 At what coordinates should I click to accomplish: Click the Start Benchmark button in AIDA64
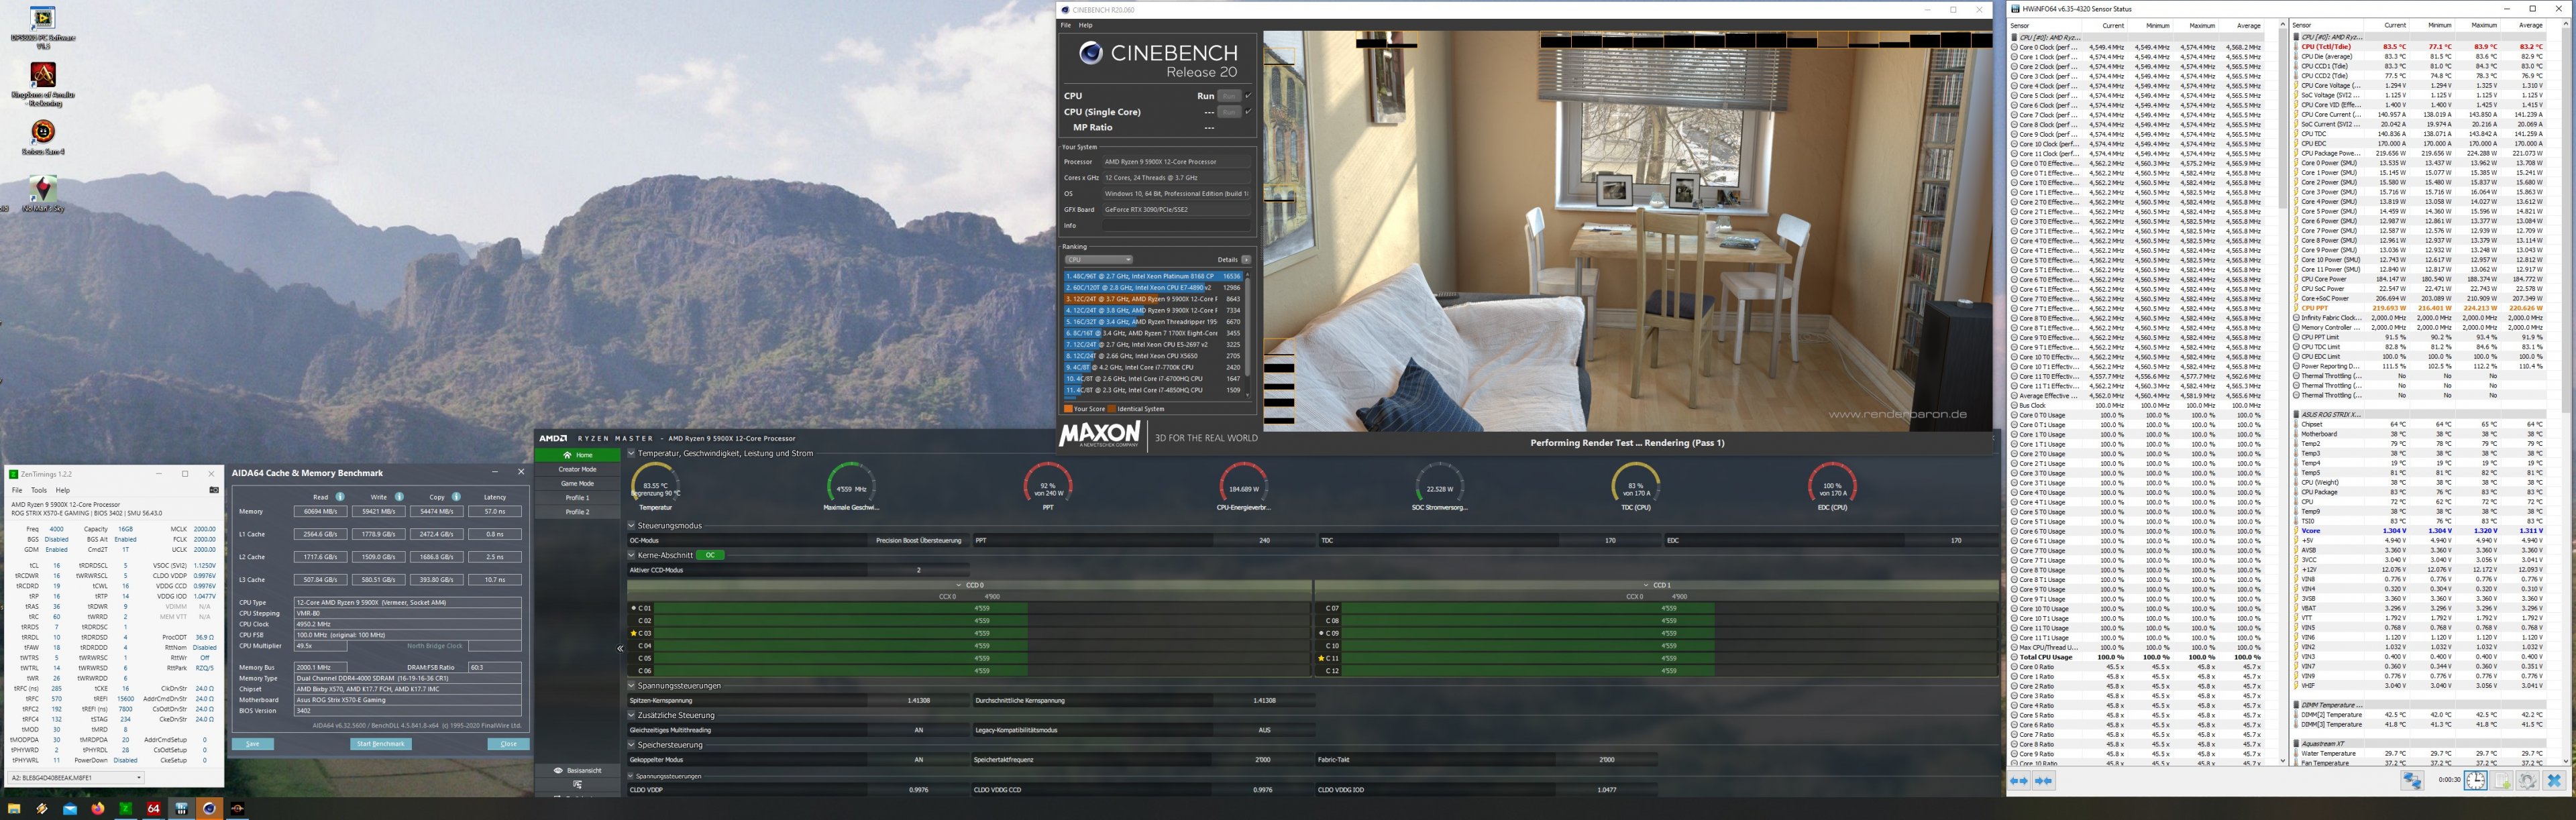tap(381, 744)
